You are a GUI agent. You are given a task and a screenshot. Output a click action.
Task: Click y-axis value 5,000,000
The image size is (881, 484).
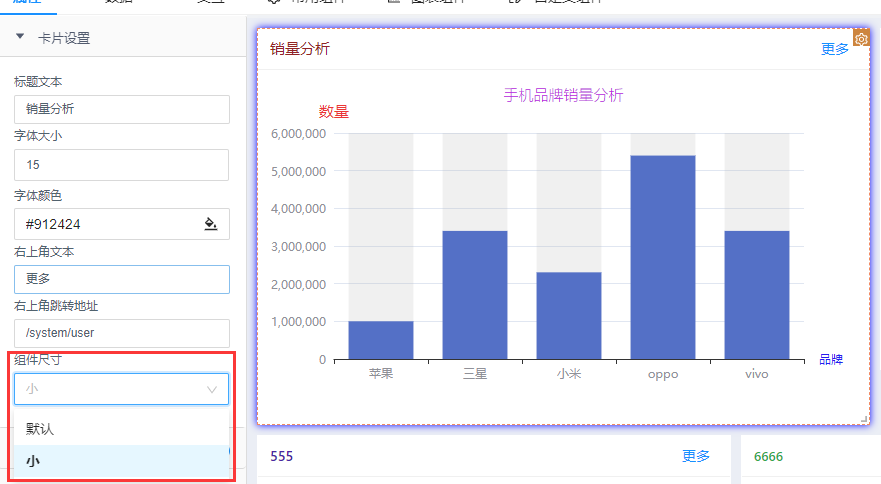click(298, 171)
